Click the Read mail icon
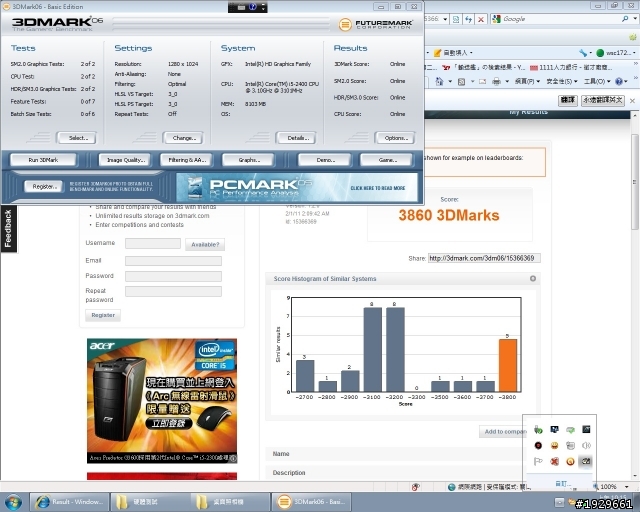The height and width of the screenshot is (512, 640). point(482,81)
